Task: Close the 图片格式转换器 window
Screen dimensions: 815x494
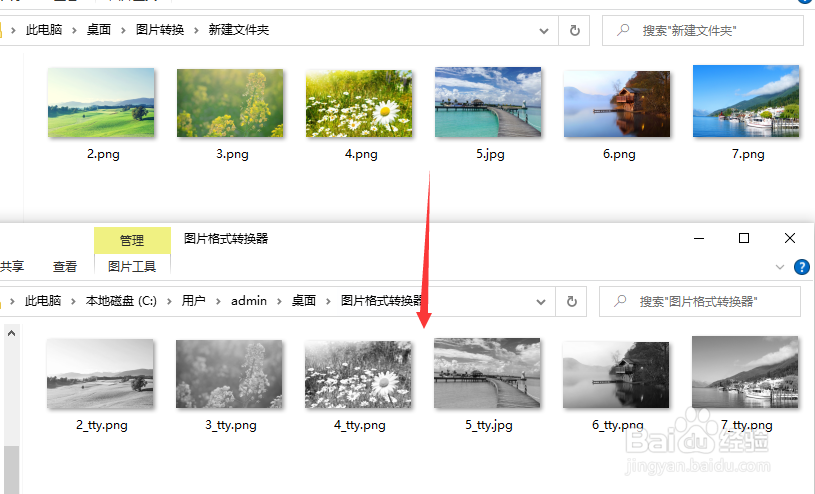Action: [x=790, y=238]
